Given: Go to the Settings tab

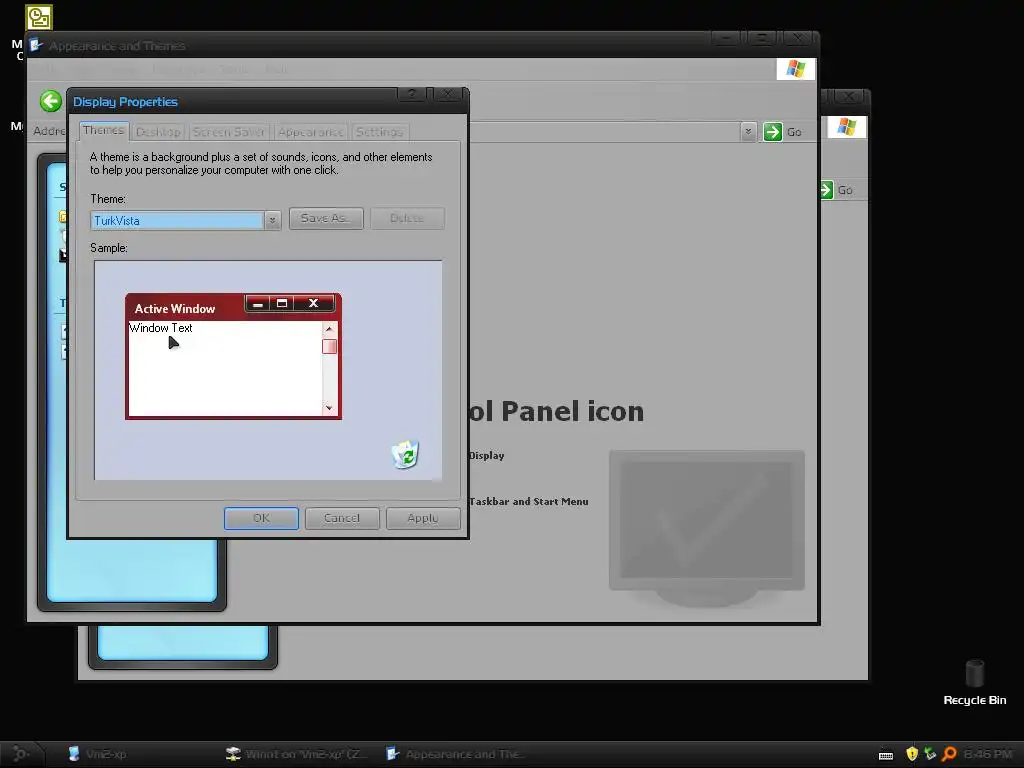Looking at the screenshot, I should [x=379, y=132].
